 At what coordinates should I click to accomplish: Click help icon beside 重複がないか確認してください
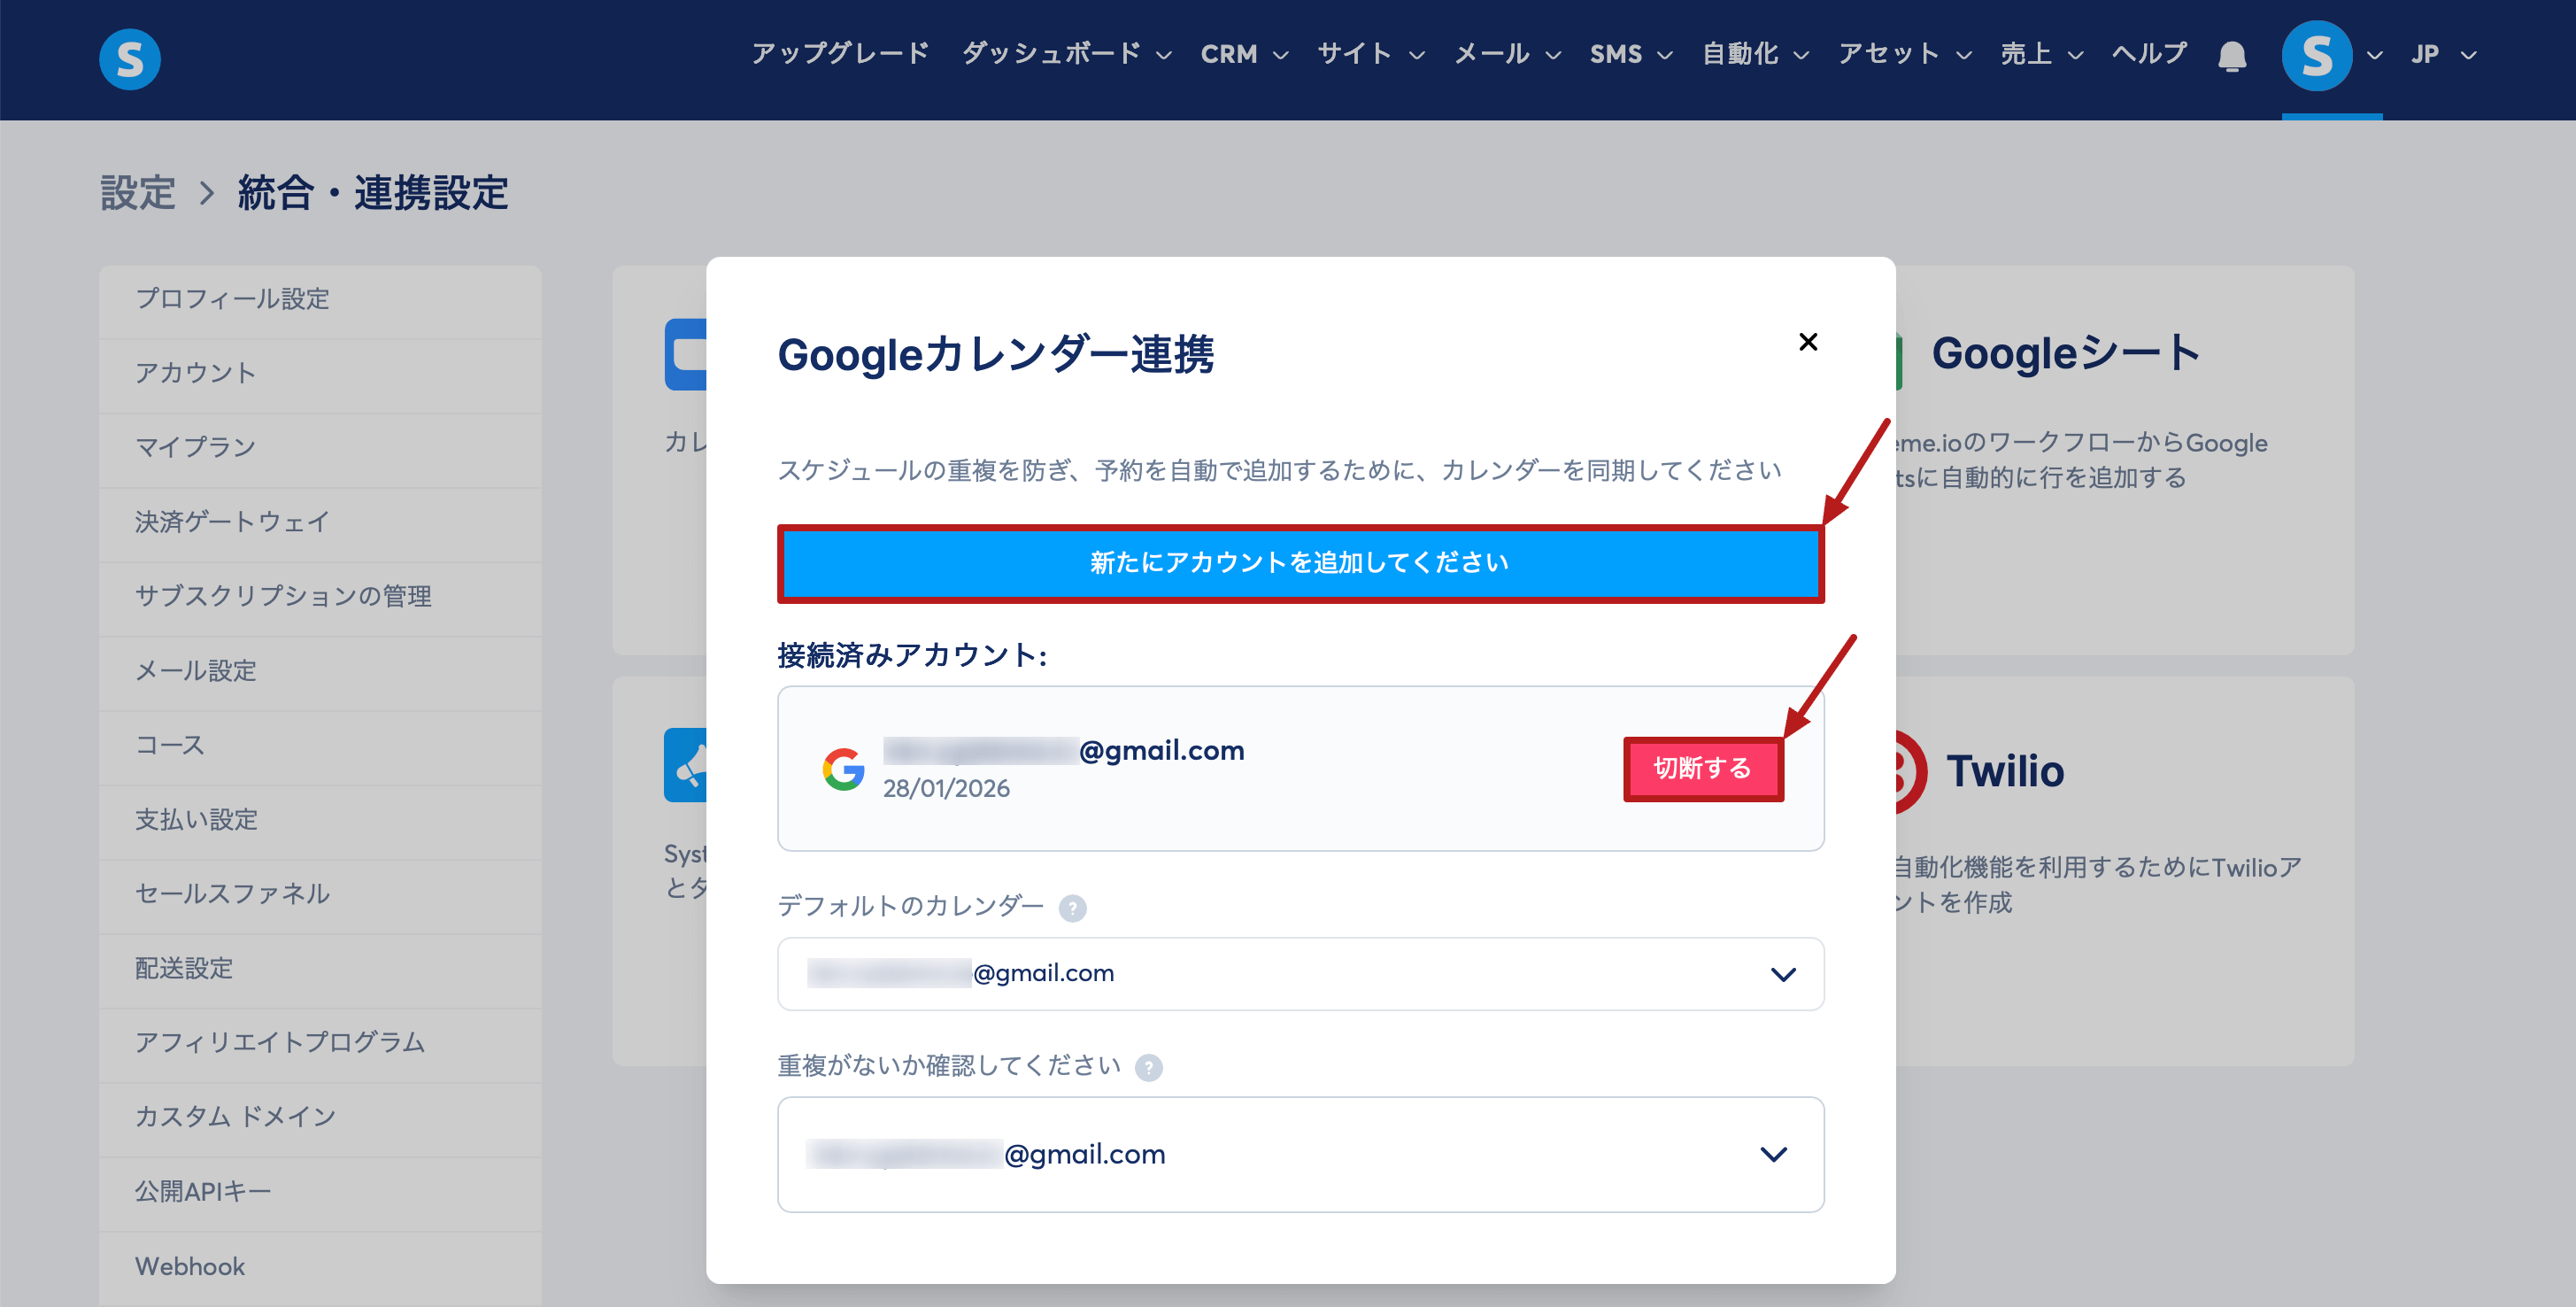pos(1148,1067)
